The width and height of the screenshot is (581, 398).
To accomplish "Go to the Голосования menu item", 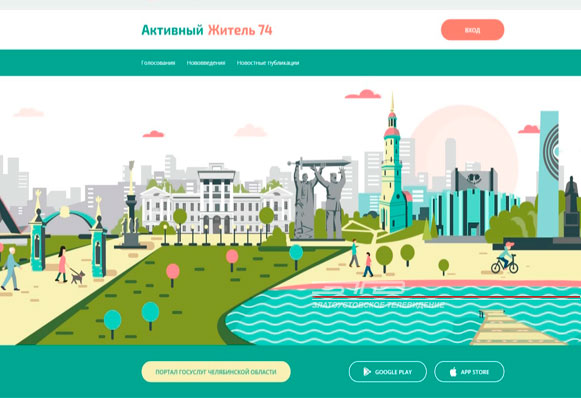I will tap(158, 63).
